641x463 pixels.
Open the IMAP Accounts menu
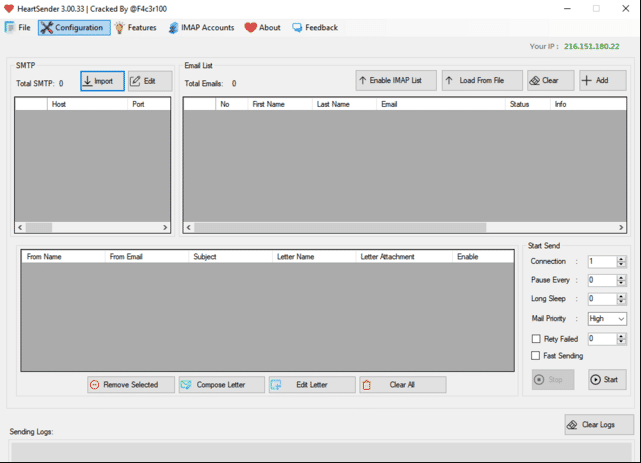201,27
